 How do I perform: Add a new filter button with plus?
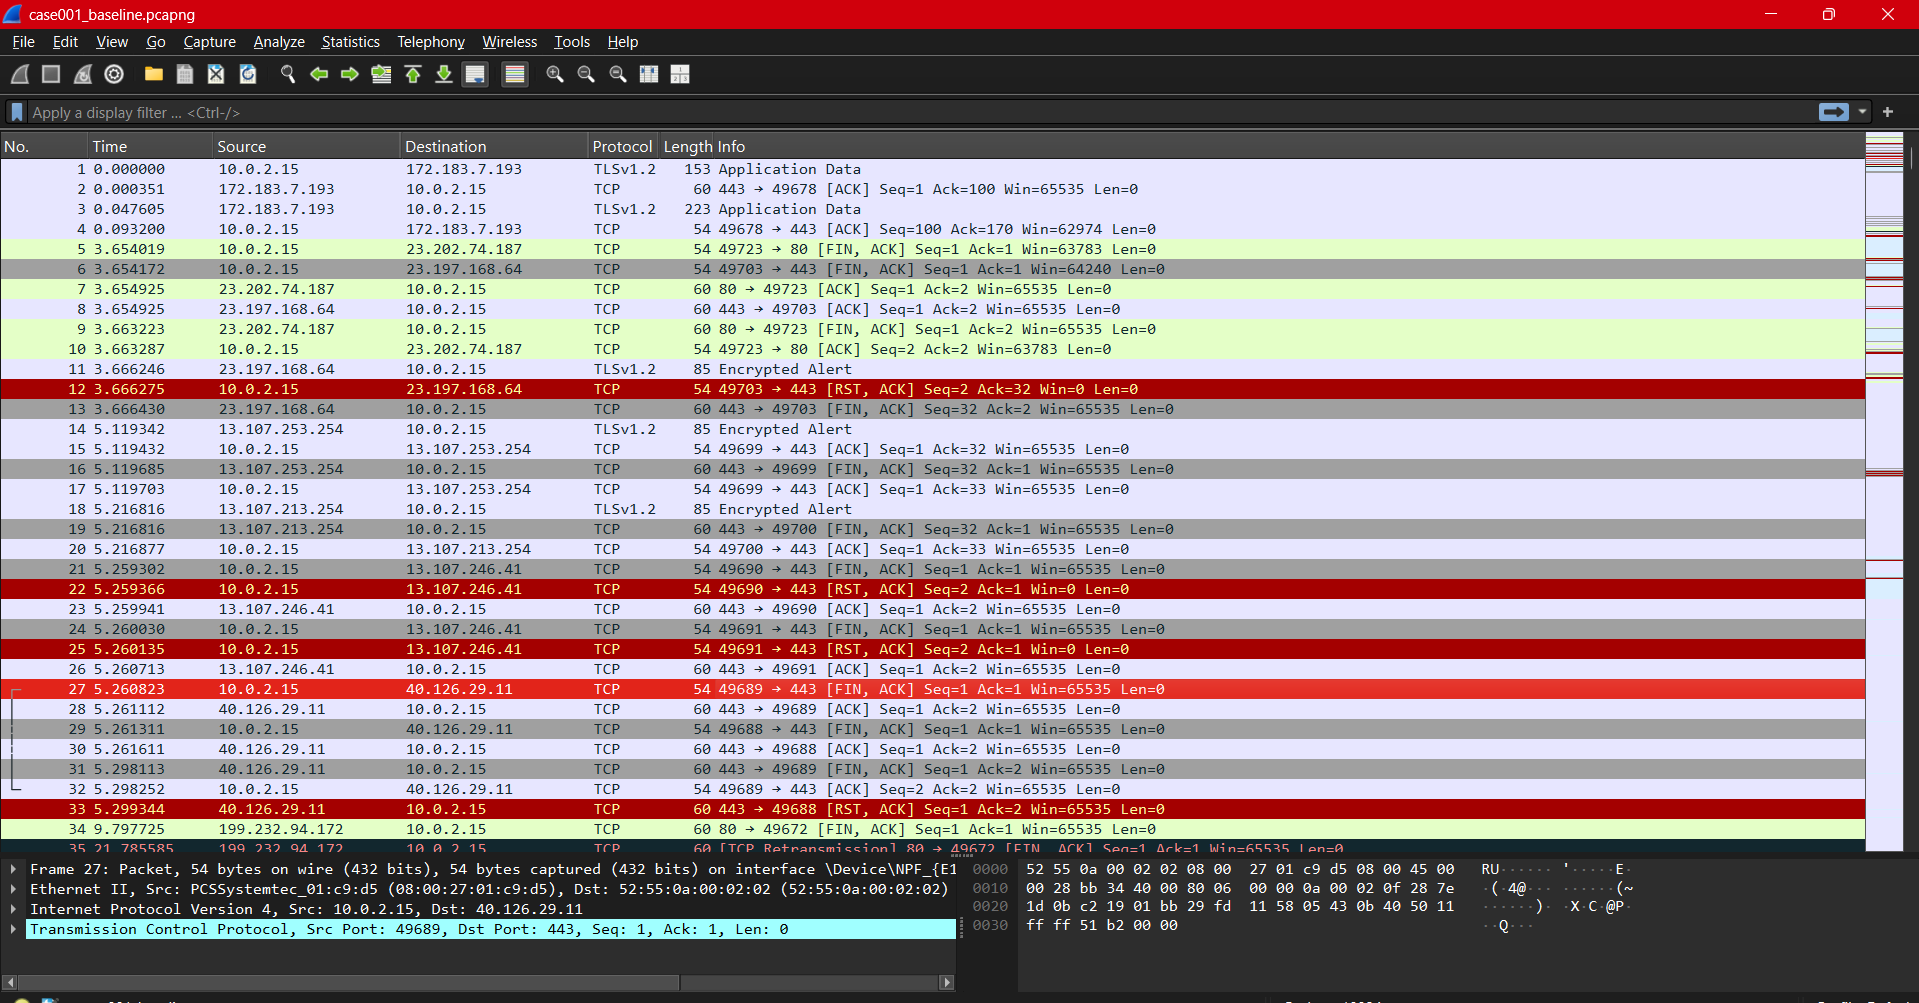point(1888,112)
